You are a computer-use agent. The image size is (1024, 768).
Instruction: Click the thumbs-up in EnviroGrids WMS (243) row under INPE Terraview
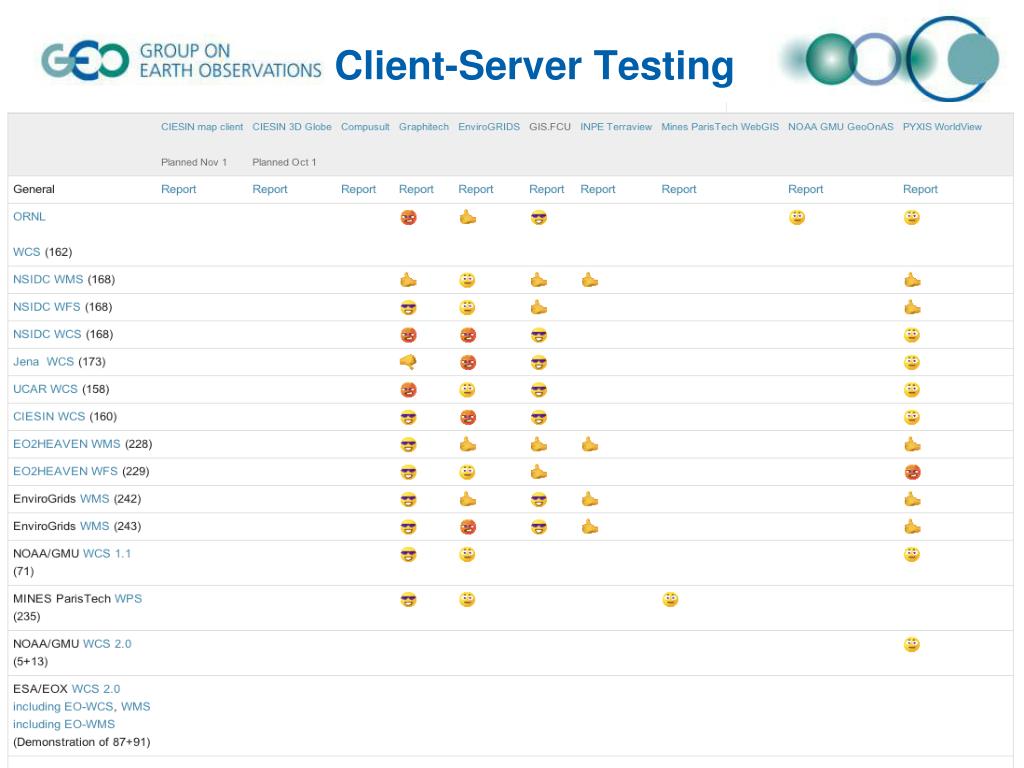coord(590,527)
